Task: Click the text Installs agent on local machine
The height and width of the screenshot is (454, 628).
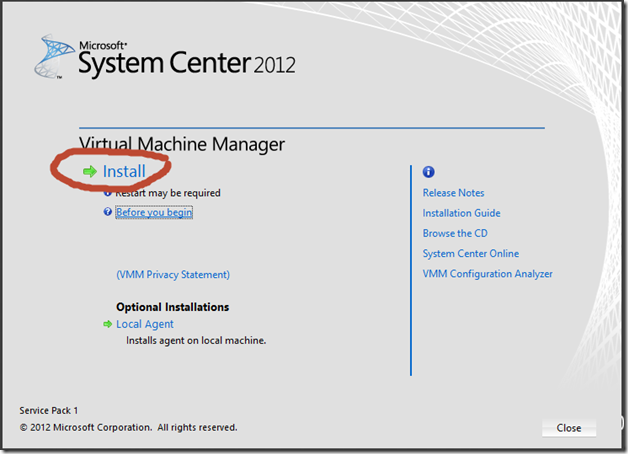Action: [x=196, y=341]
